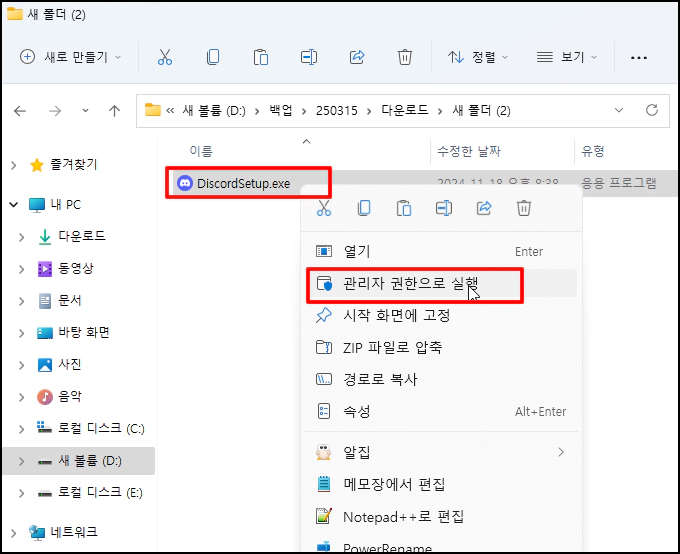680x554 pixels.
Task: Expand the 알집 submenu arrow
Action: 561,452
